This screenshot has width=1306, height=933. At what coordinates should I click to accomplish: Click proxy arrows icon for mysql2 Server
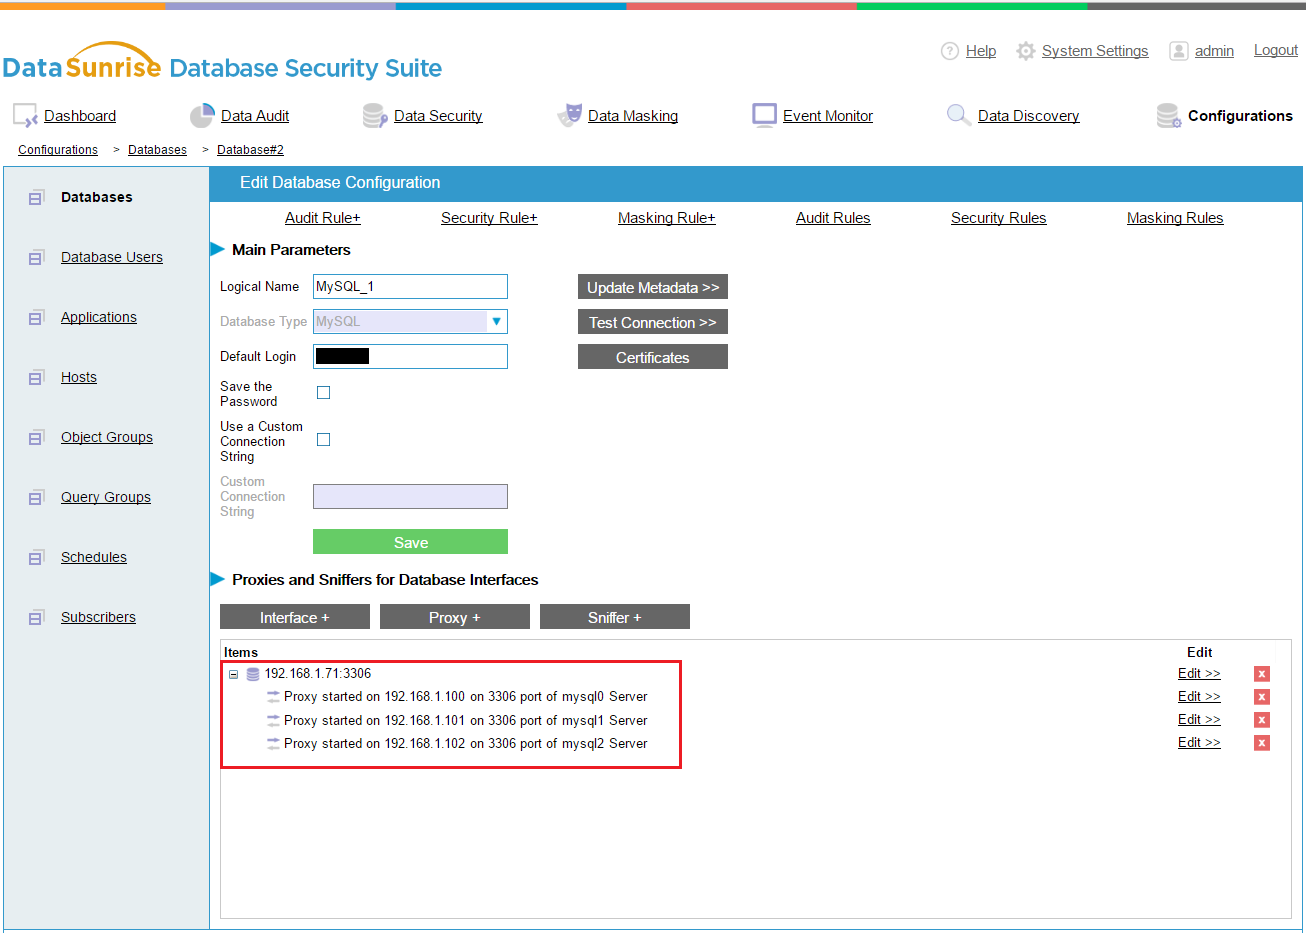click(273, 743)
